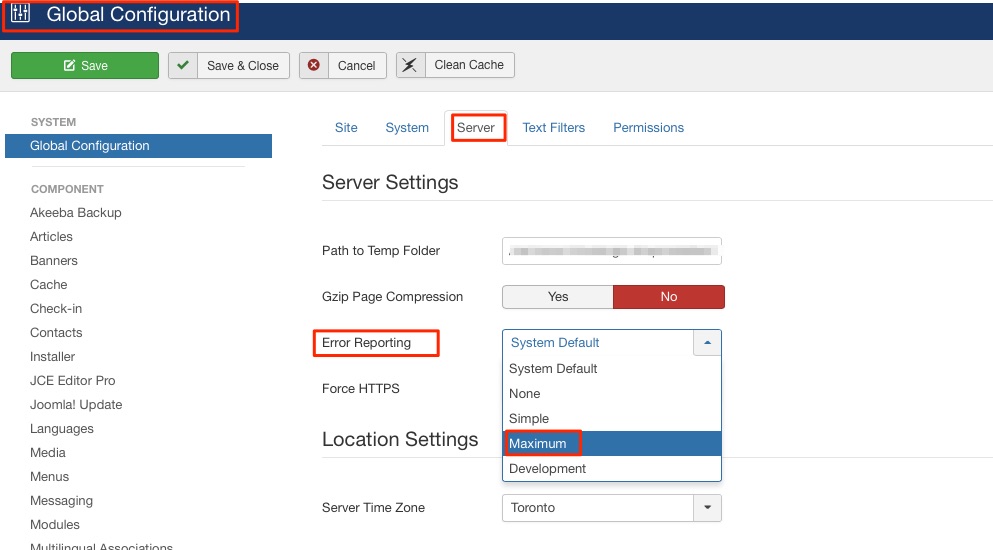This screenshot has width=993, height=550.
Task: Click the green checkmark icon beside Save & Close
Action: pyautogui.click(x=183, y=65)
